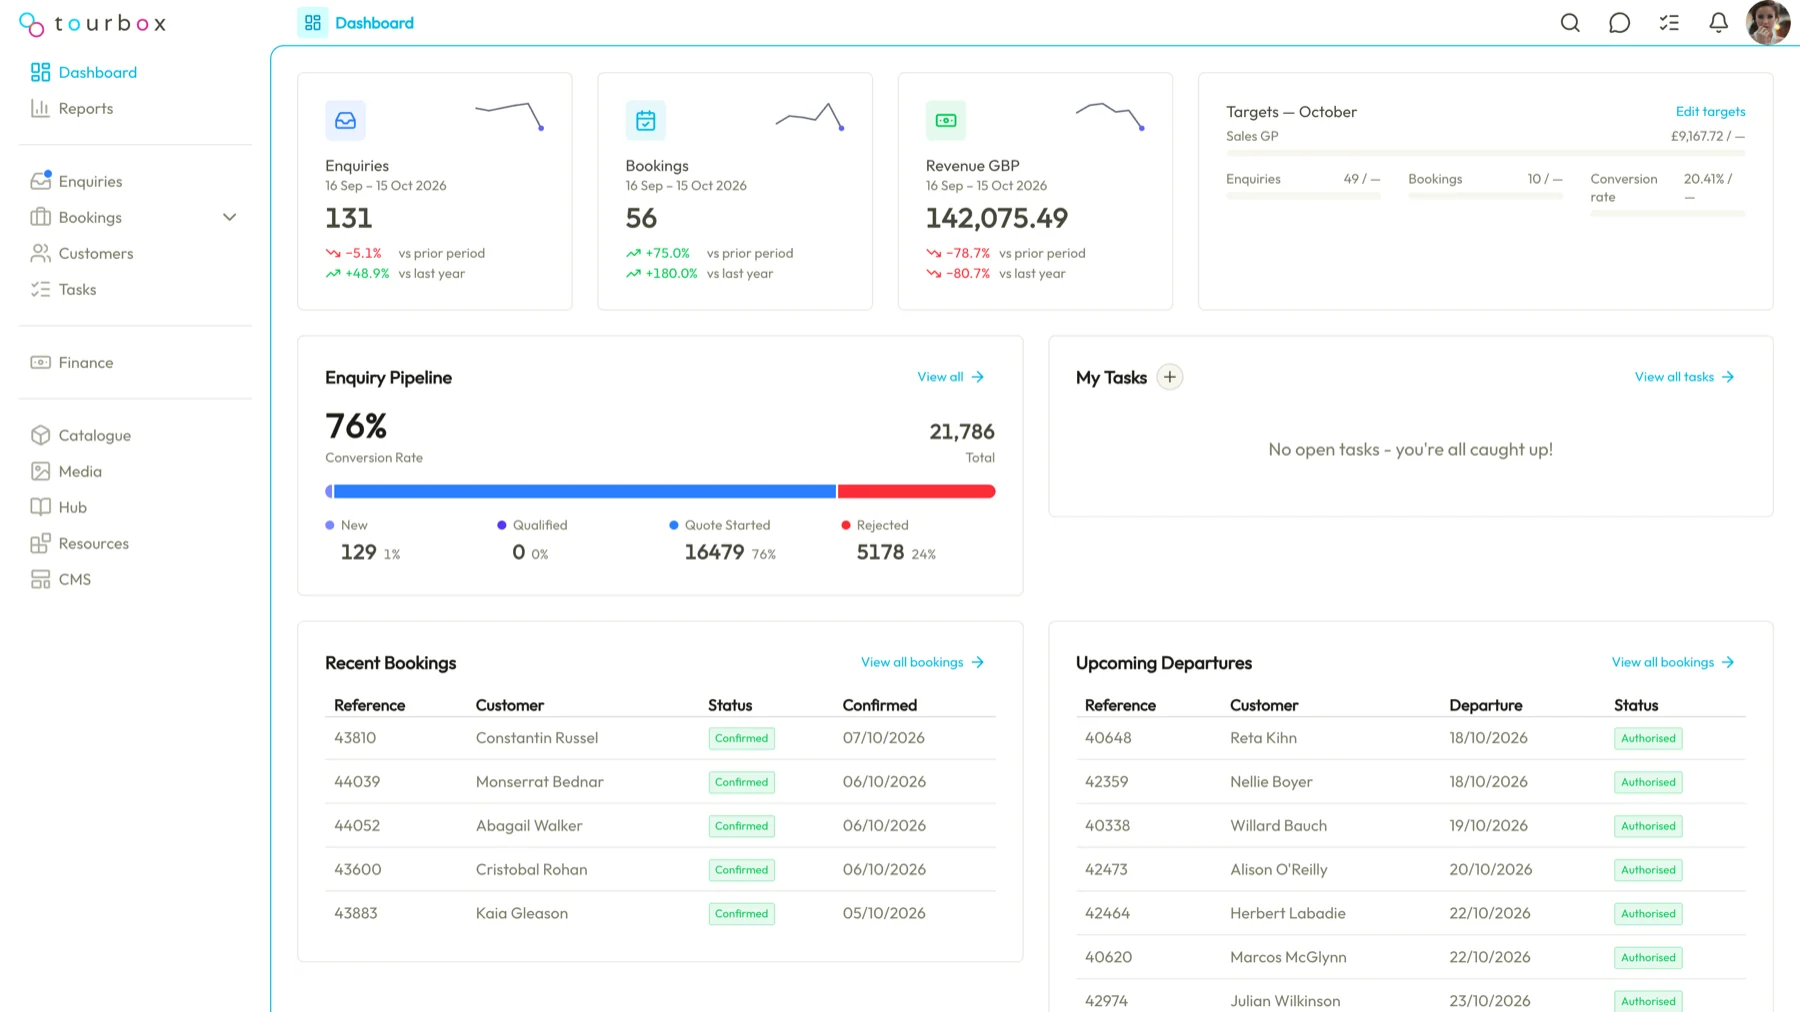Select customer Marcos McGlynn

[1288, 958]
